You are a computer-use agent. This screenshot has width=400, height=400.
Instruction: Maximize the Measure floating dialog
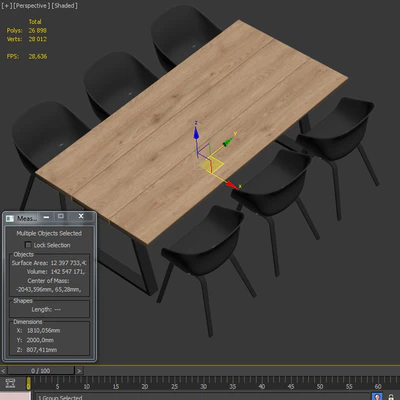pyautogui.click(x=61, y=216)
